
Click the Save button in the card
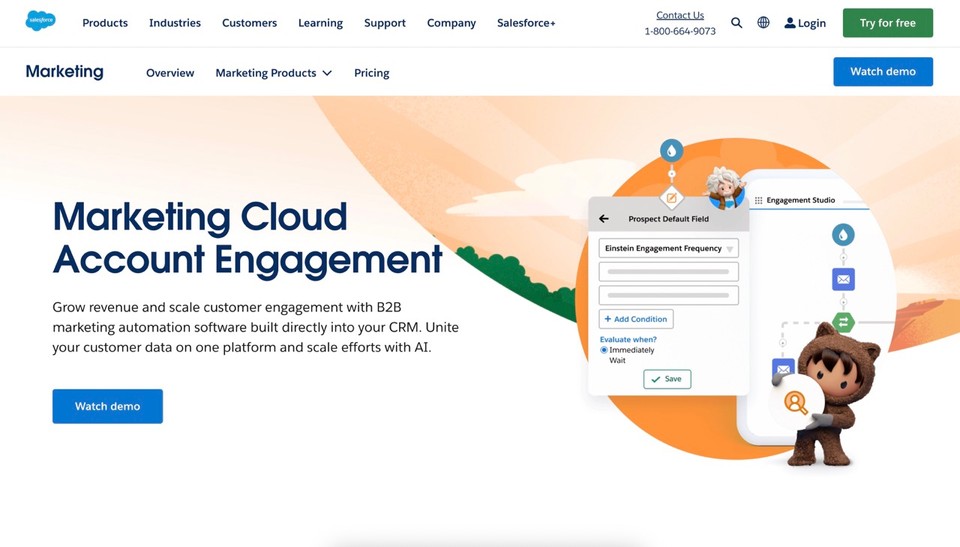click(667, 379)
